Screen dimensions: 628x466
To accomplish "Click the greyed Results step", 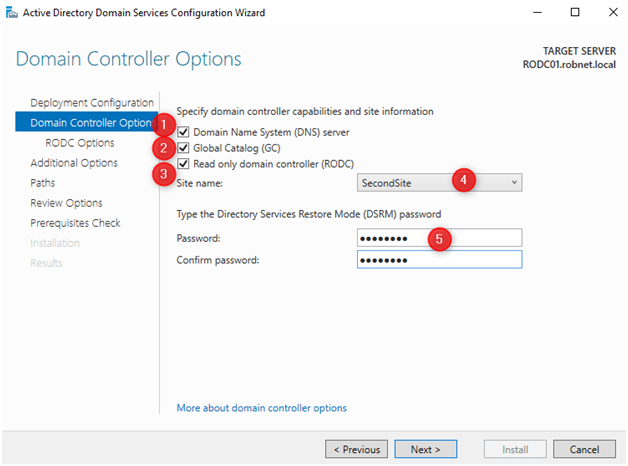I will tap(46, 263).
